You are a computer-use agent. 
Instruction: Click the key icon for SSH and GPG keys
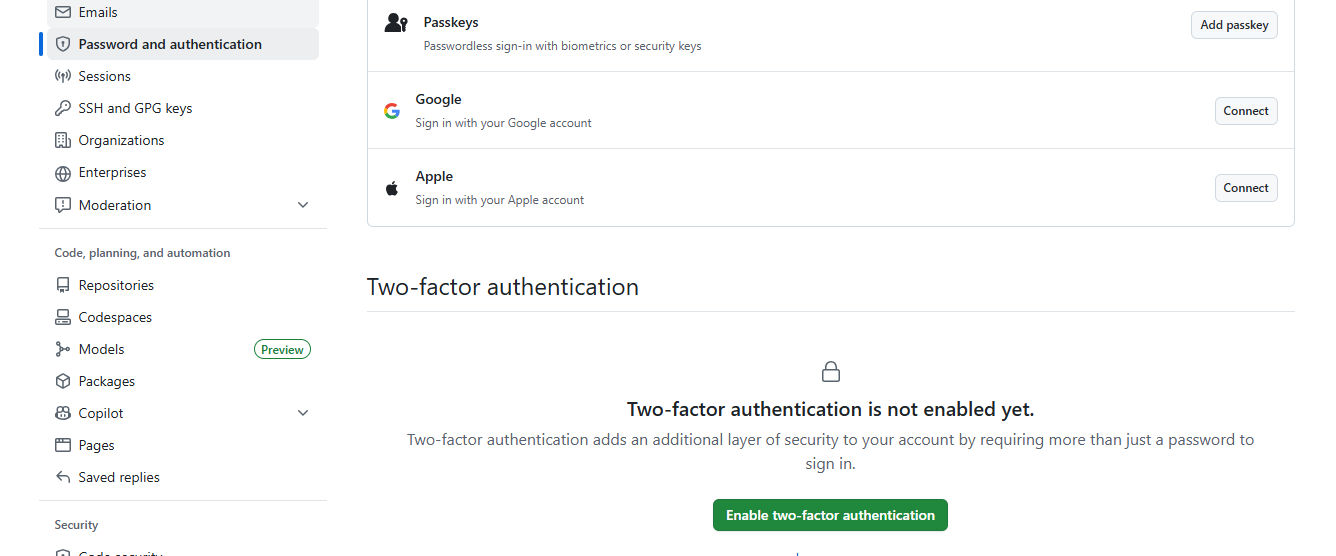63,108
